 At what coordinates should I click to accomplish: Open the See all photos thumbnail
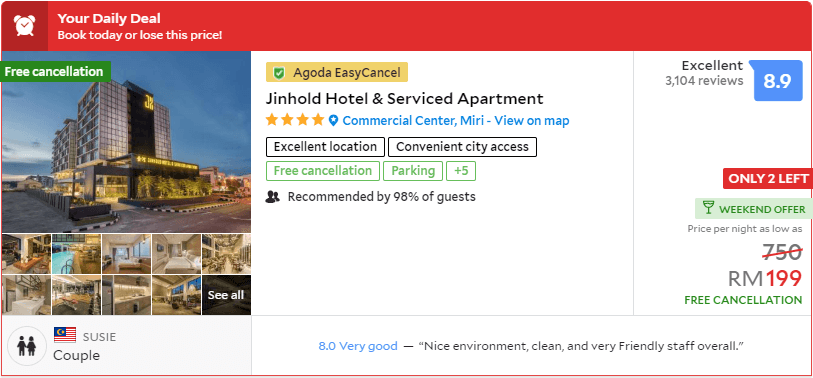(226, 295)
